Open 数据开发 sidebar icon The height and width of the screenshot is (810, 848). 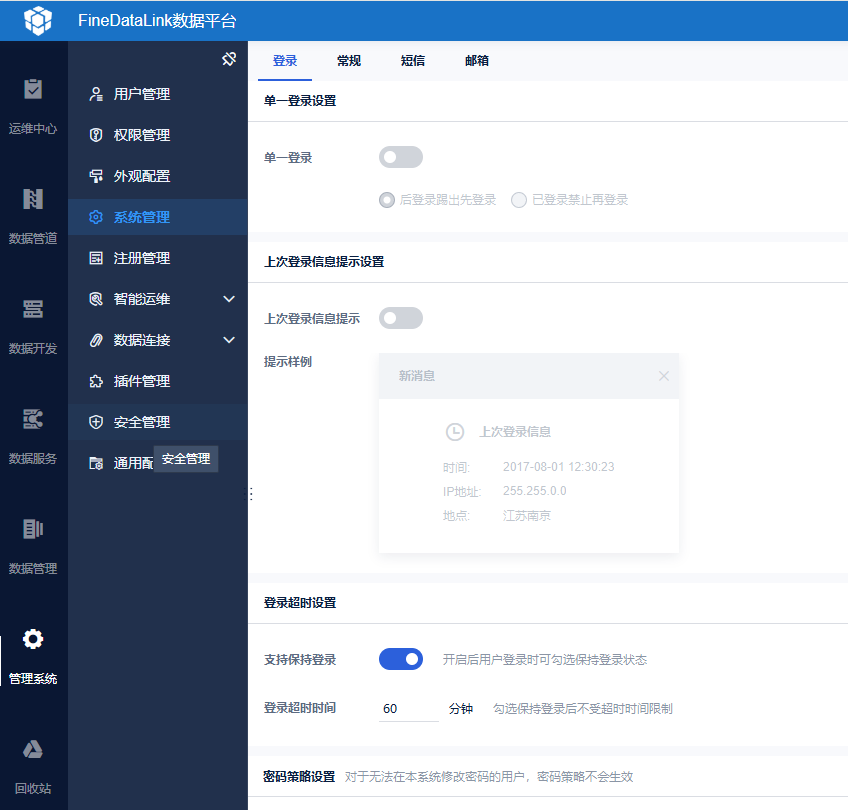pos(33,309)
